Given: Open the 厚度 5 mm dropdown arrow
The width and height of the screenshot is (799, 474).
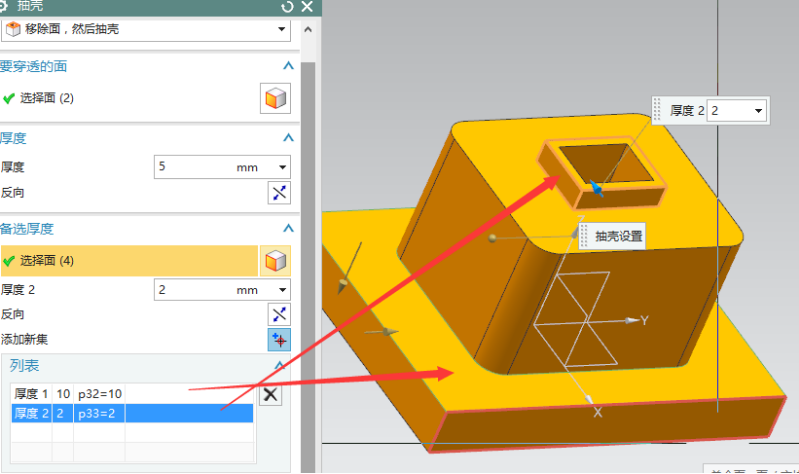Looking at the screenshot, I should 283,168.
